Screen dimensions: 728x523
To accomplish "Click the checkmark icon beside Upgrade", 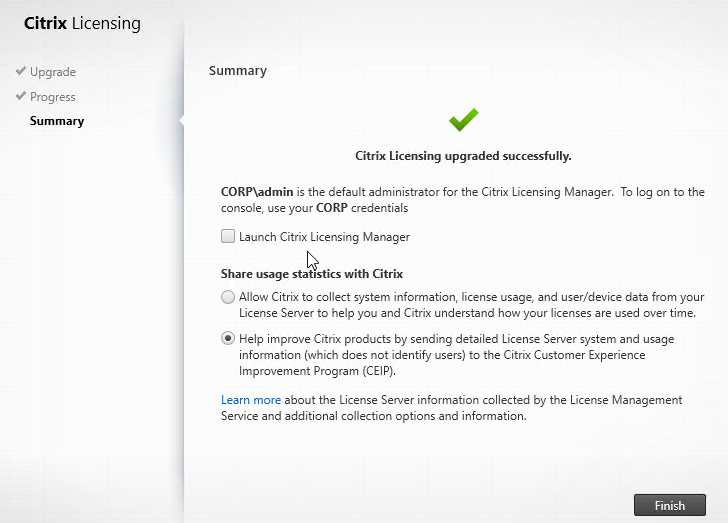I will coord(20,72).
